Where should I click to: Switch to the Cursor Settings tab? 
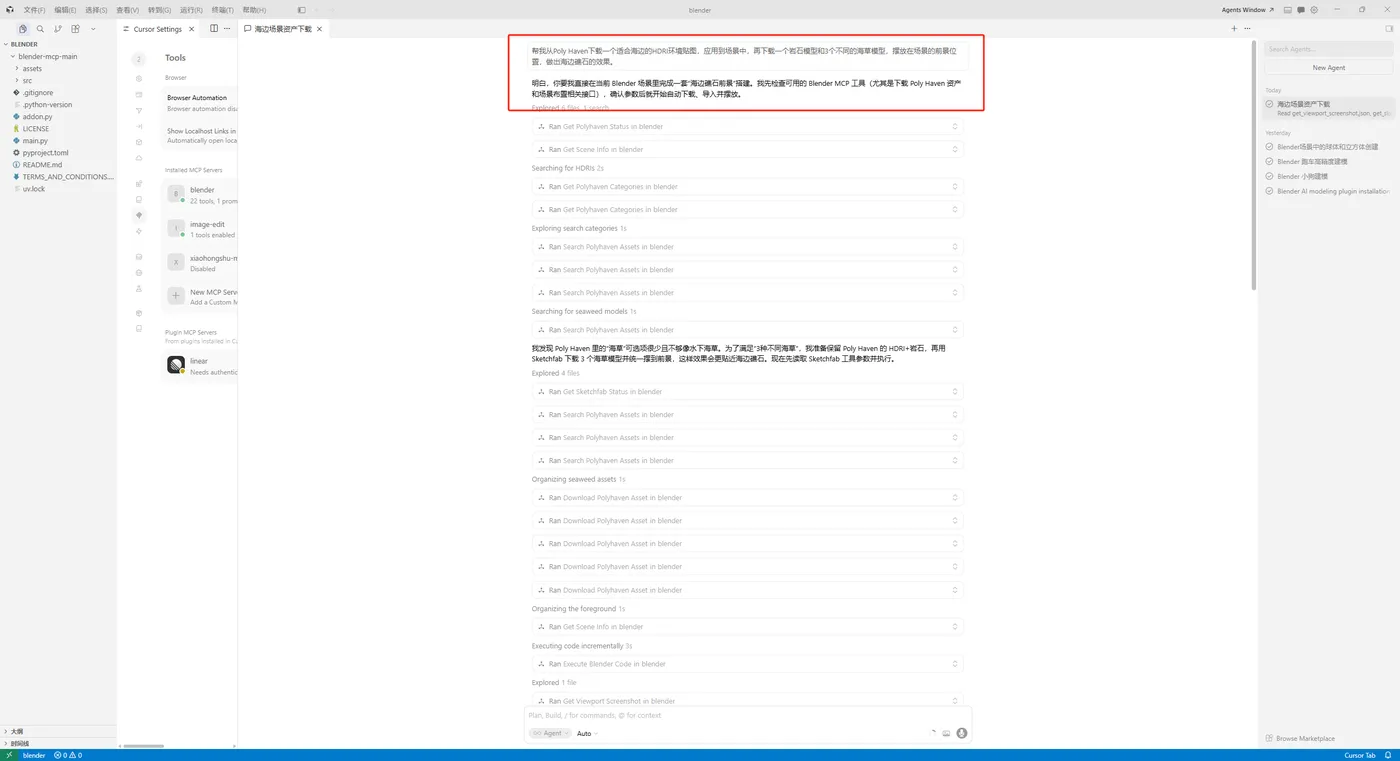pos(158,29)
